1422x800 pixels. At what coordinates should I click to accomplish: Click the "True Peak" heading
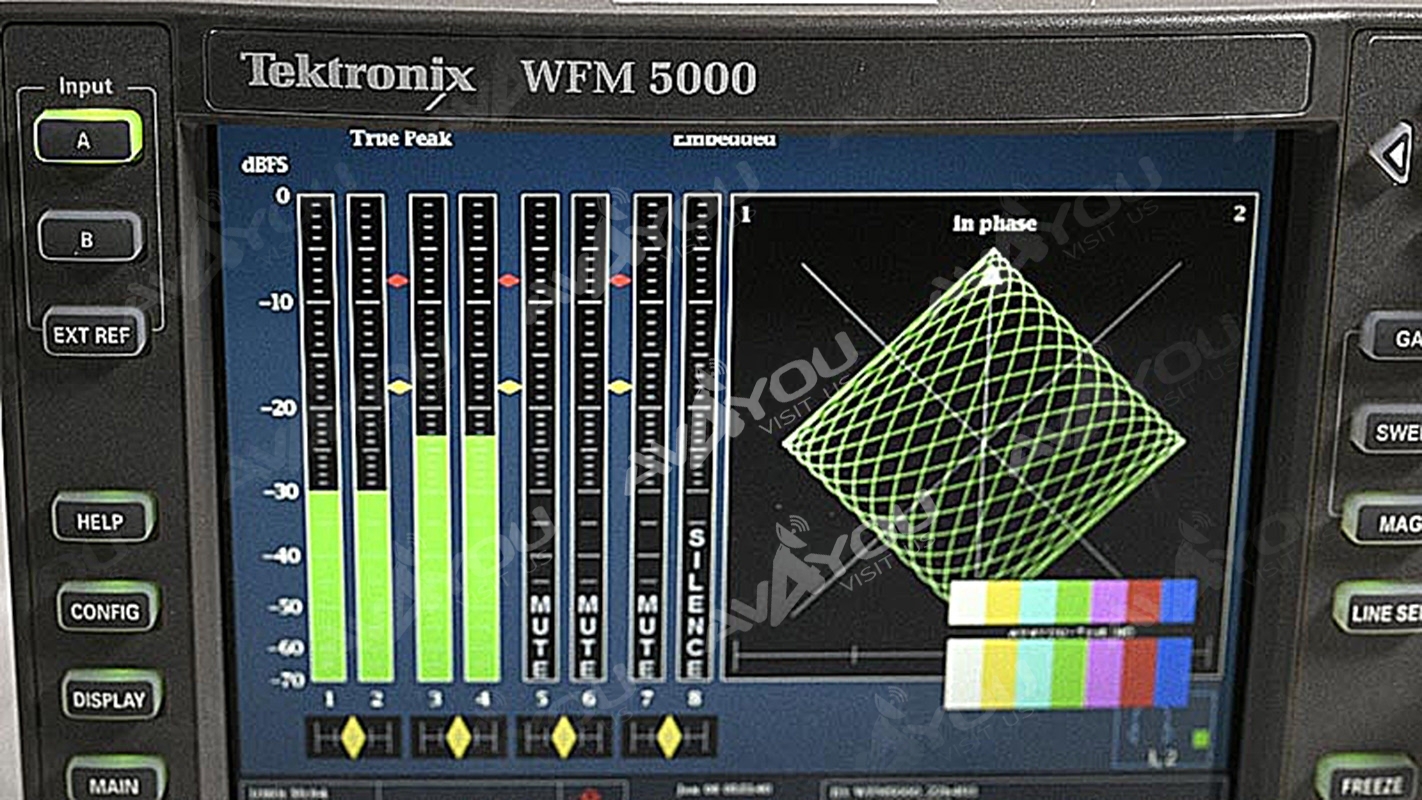(401, 139)
